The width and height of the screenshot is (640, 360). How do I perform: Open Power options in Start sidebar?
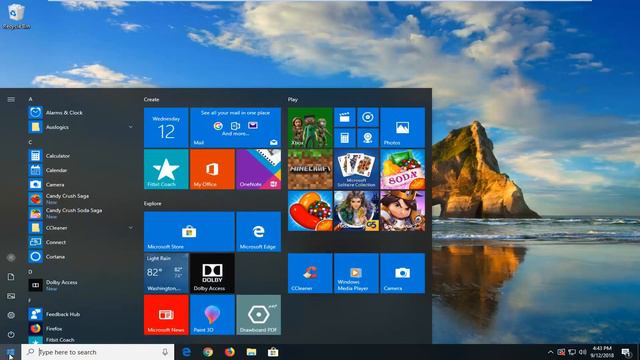coord(11,334)
